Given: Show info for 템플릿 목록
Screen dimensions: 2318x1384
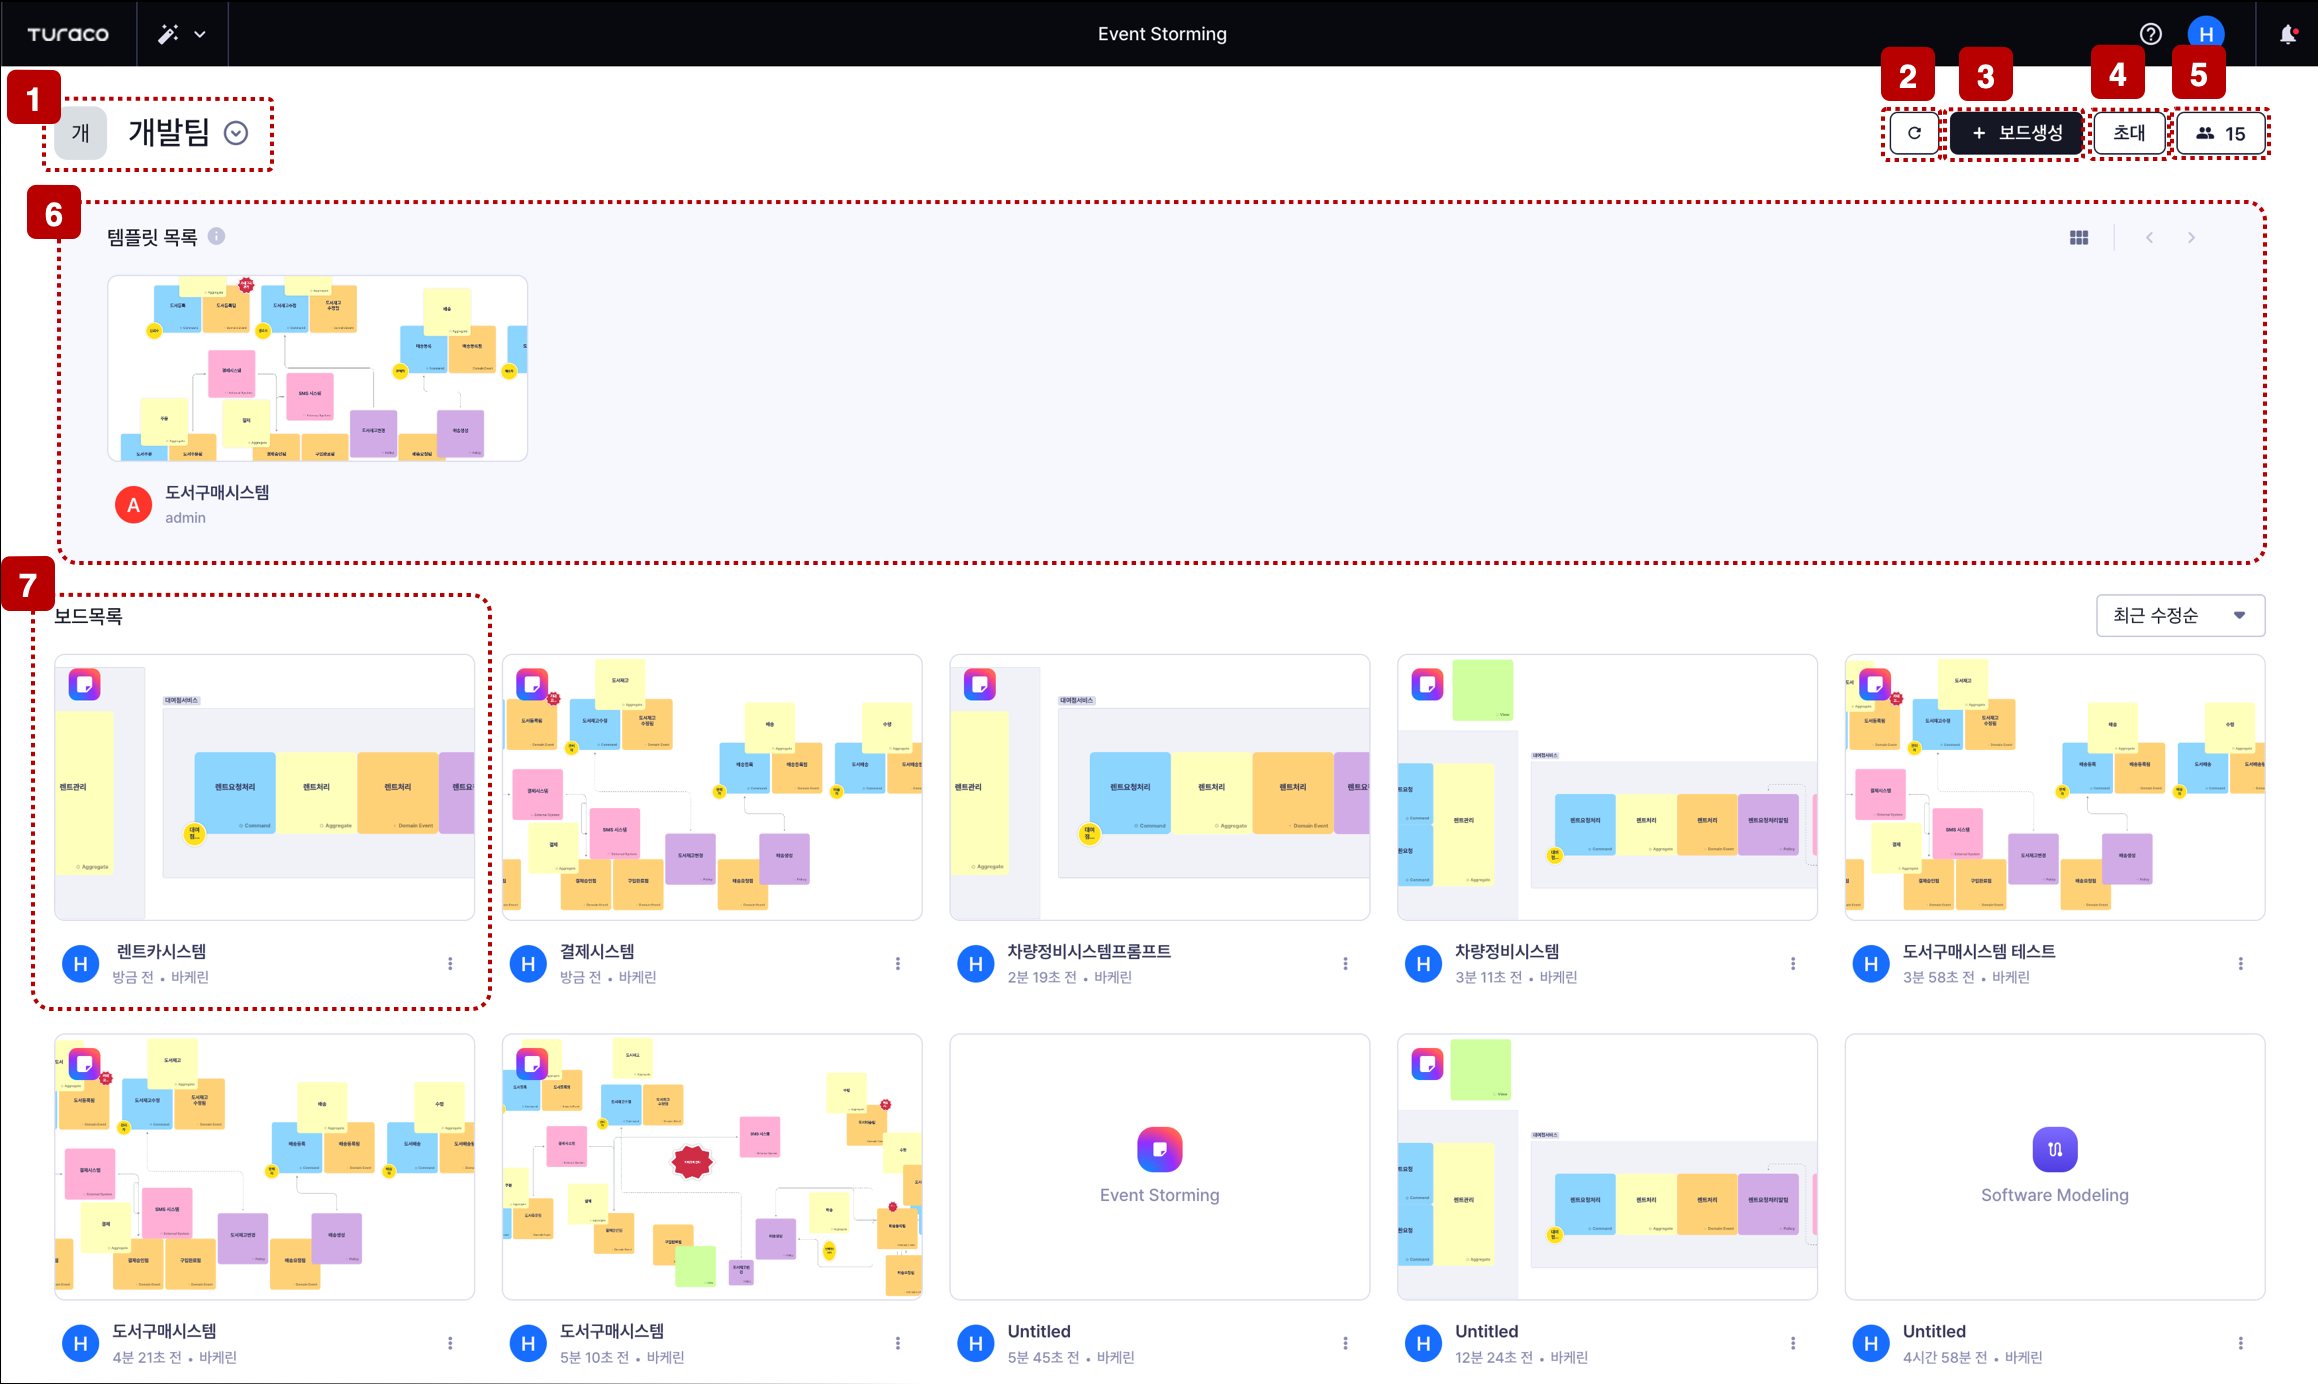Looking at the screenshot, I should coord(216,236).
